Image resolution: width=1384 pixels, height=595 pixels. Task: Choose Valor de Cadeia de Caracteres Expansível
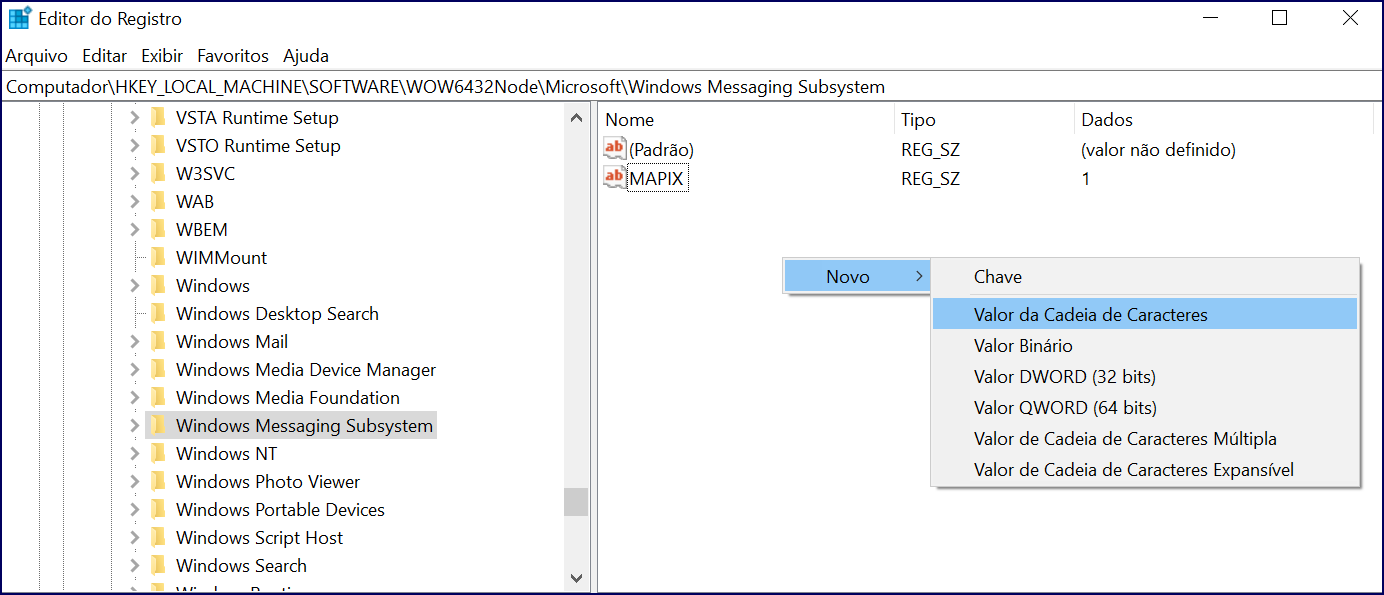pos(1144,470)
